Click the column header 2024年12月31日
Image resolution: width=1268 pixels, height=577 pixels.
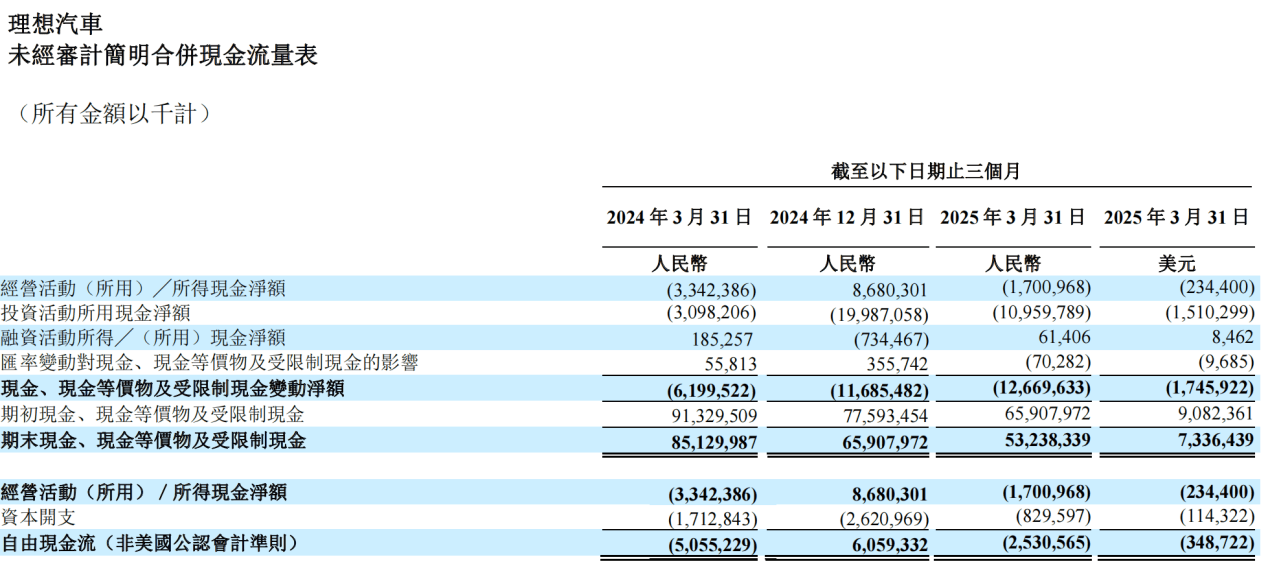(x=846, y=217)
